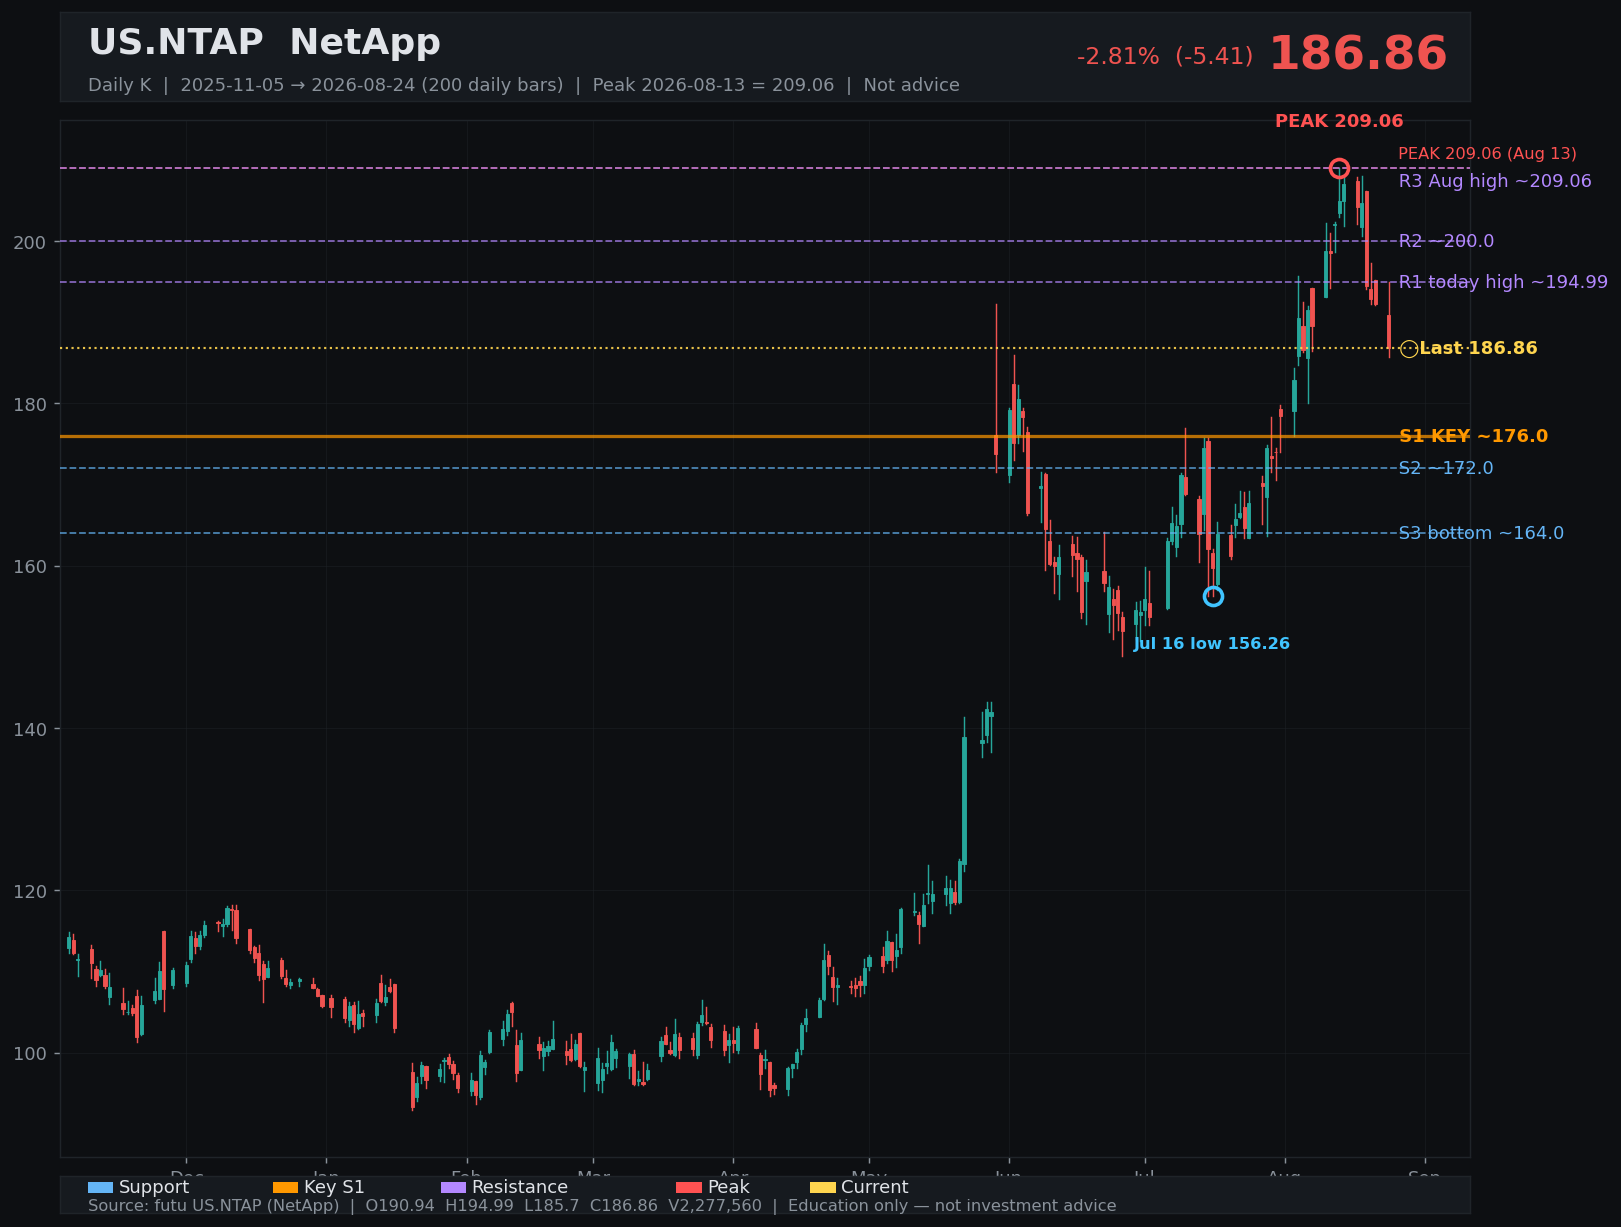The height and width of the screenshot is (1227, 1621).
Task: Click the bold 'PEAK 209.06' annotation above chart
Action: click(x=1339, y=121)
